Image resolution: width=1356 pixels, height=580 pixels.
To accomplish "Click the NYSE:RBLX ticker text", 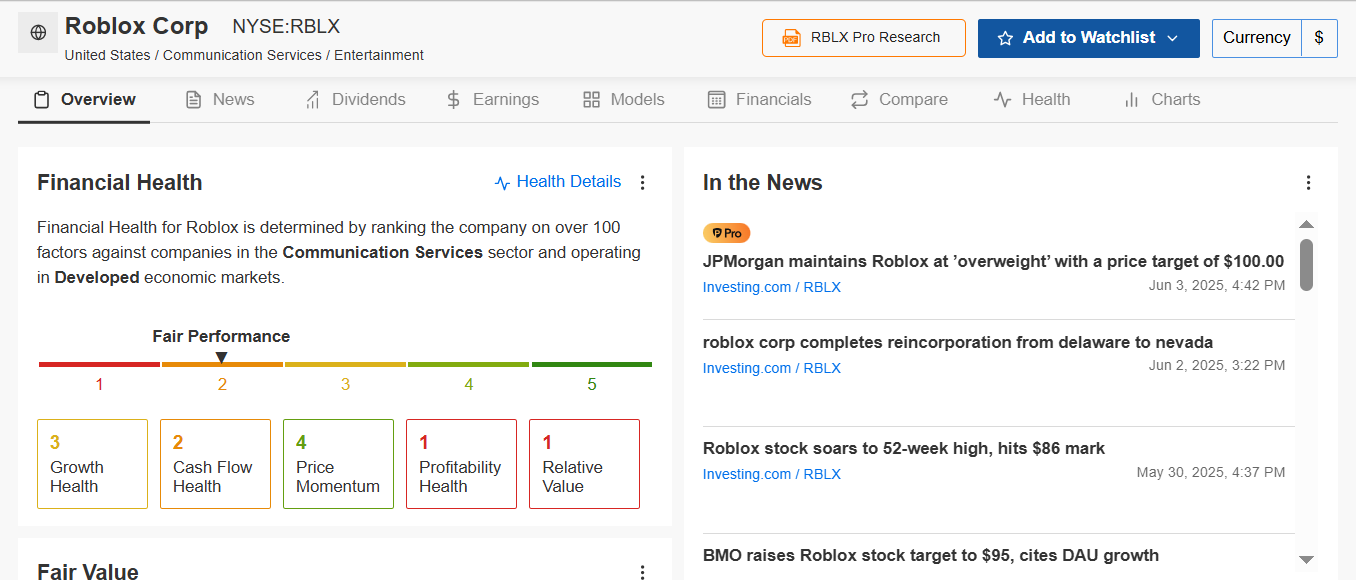I will tap(286, 27).
